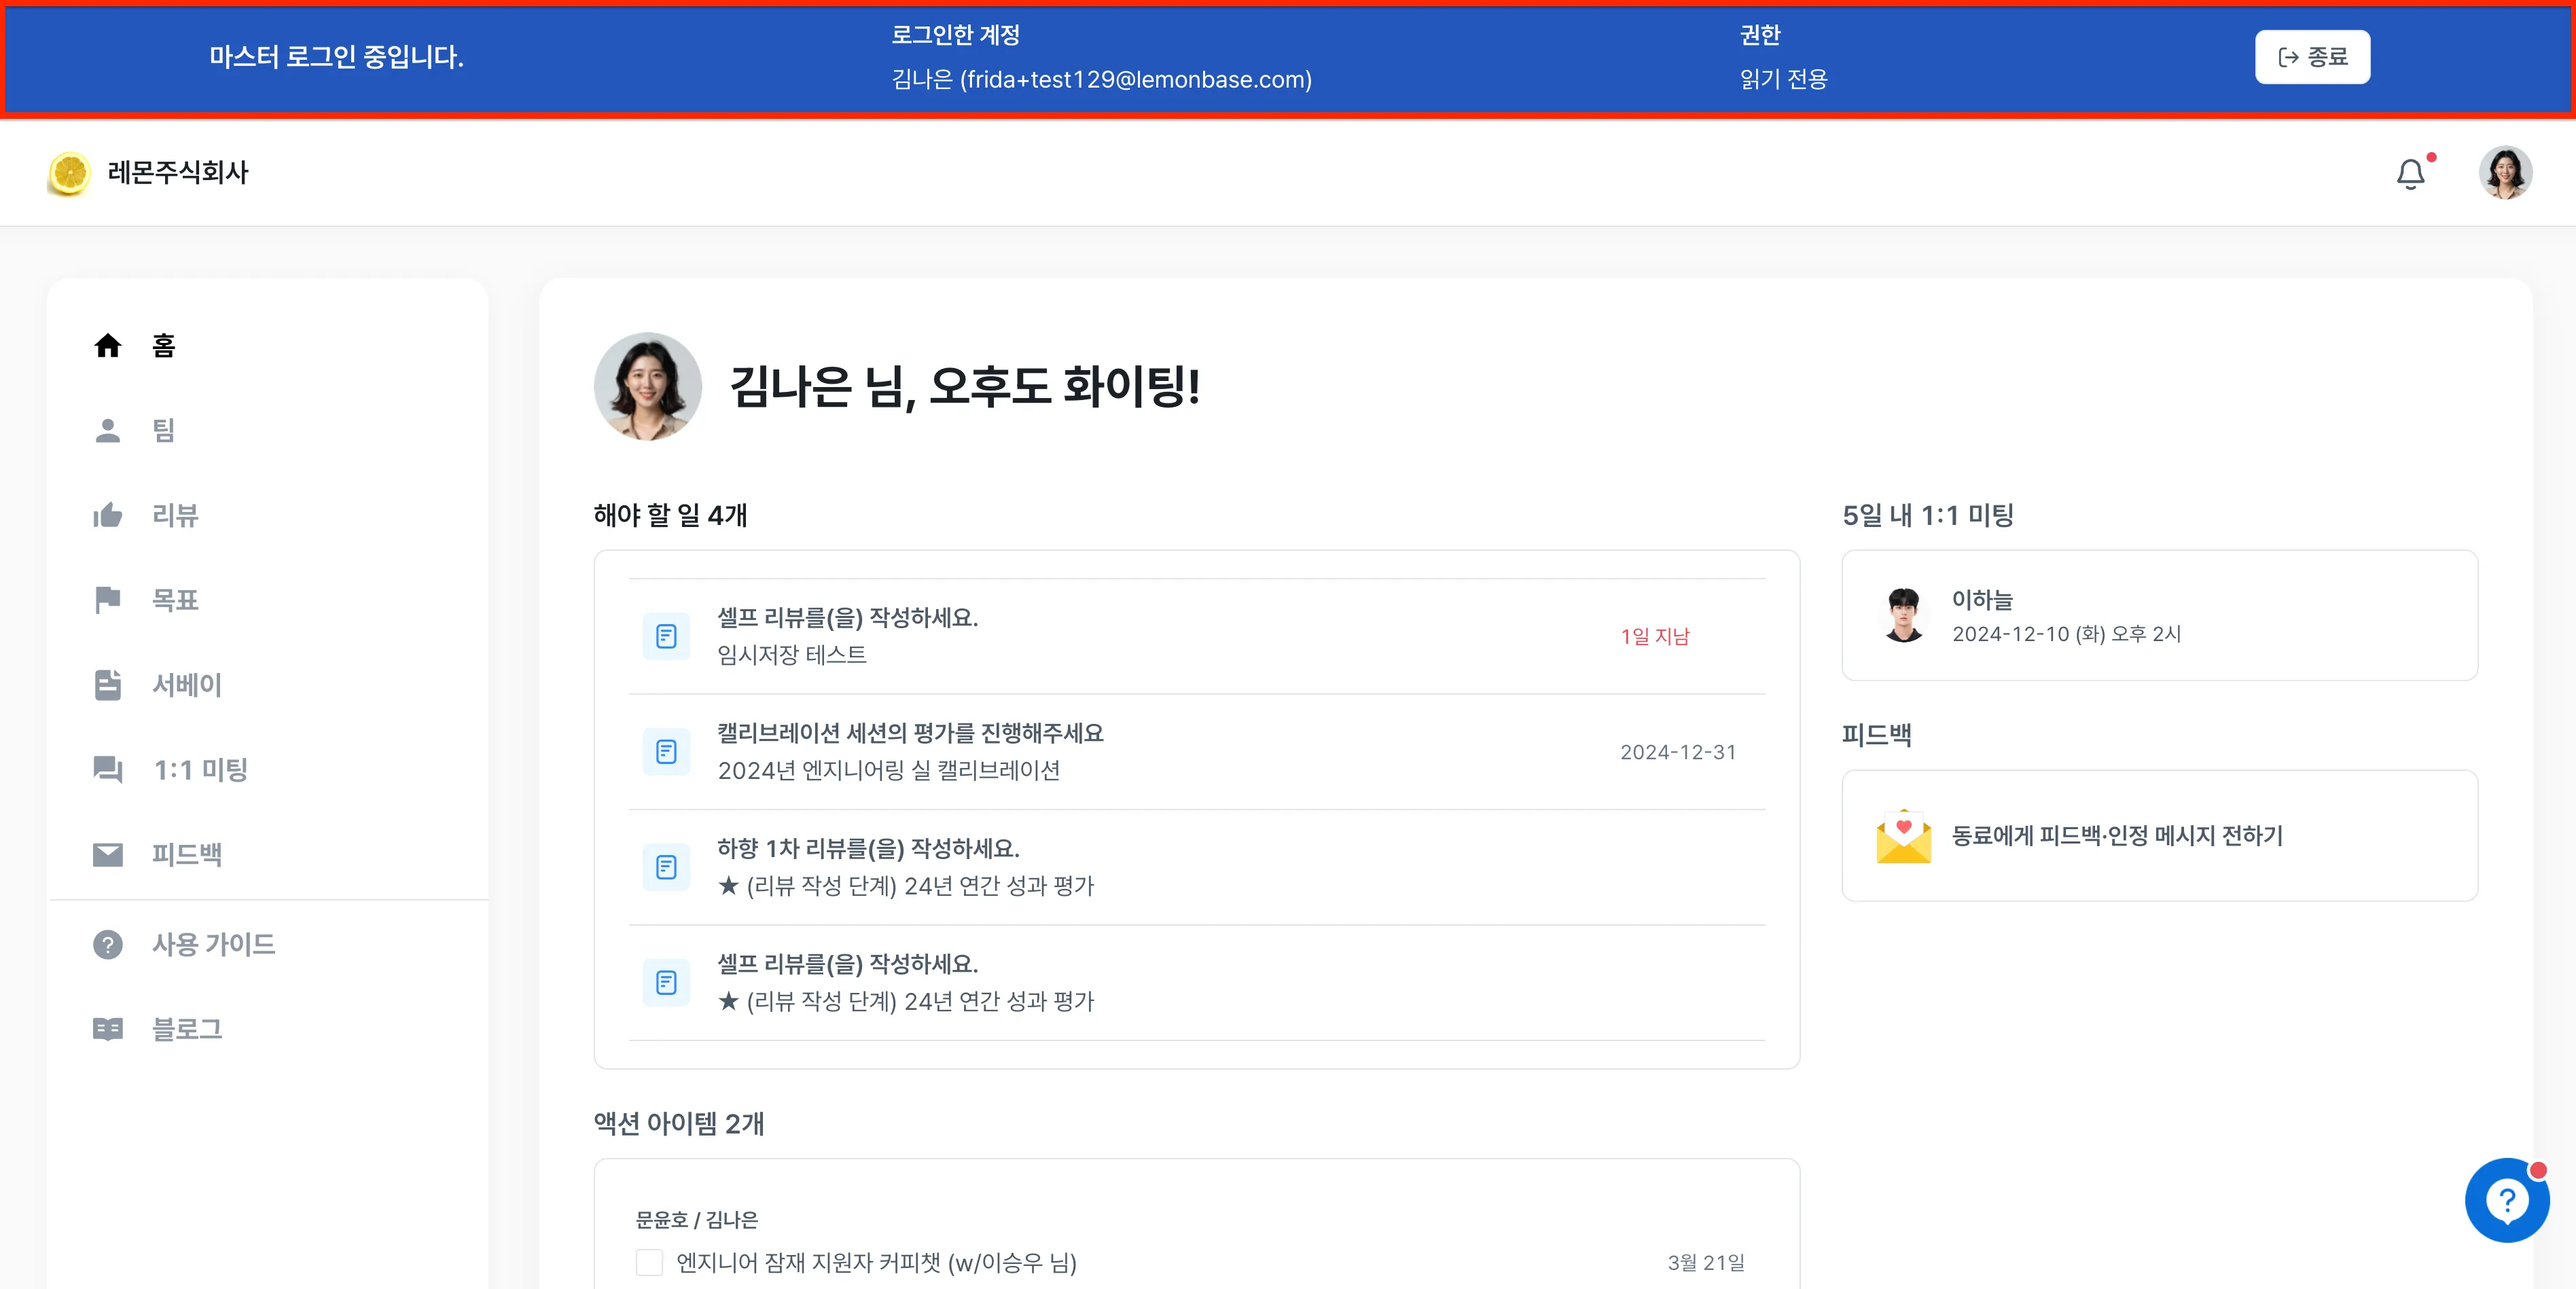Click the person icon for 팀
This screenshot has height=1289, width=2576.
(x=108, y=430)
